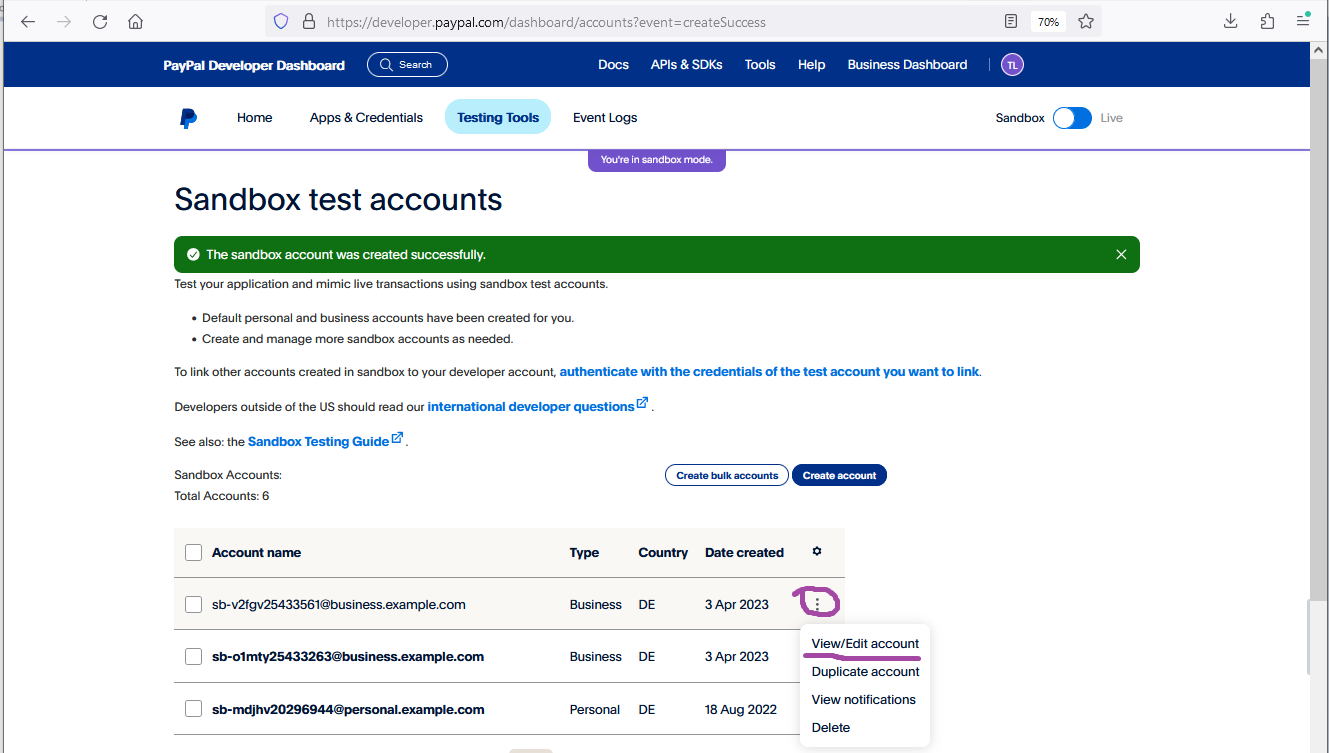Click the PayPal logo icon
Screen dimensions: 1329x753
point(188,118)
